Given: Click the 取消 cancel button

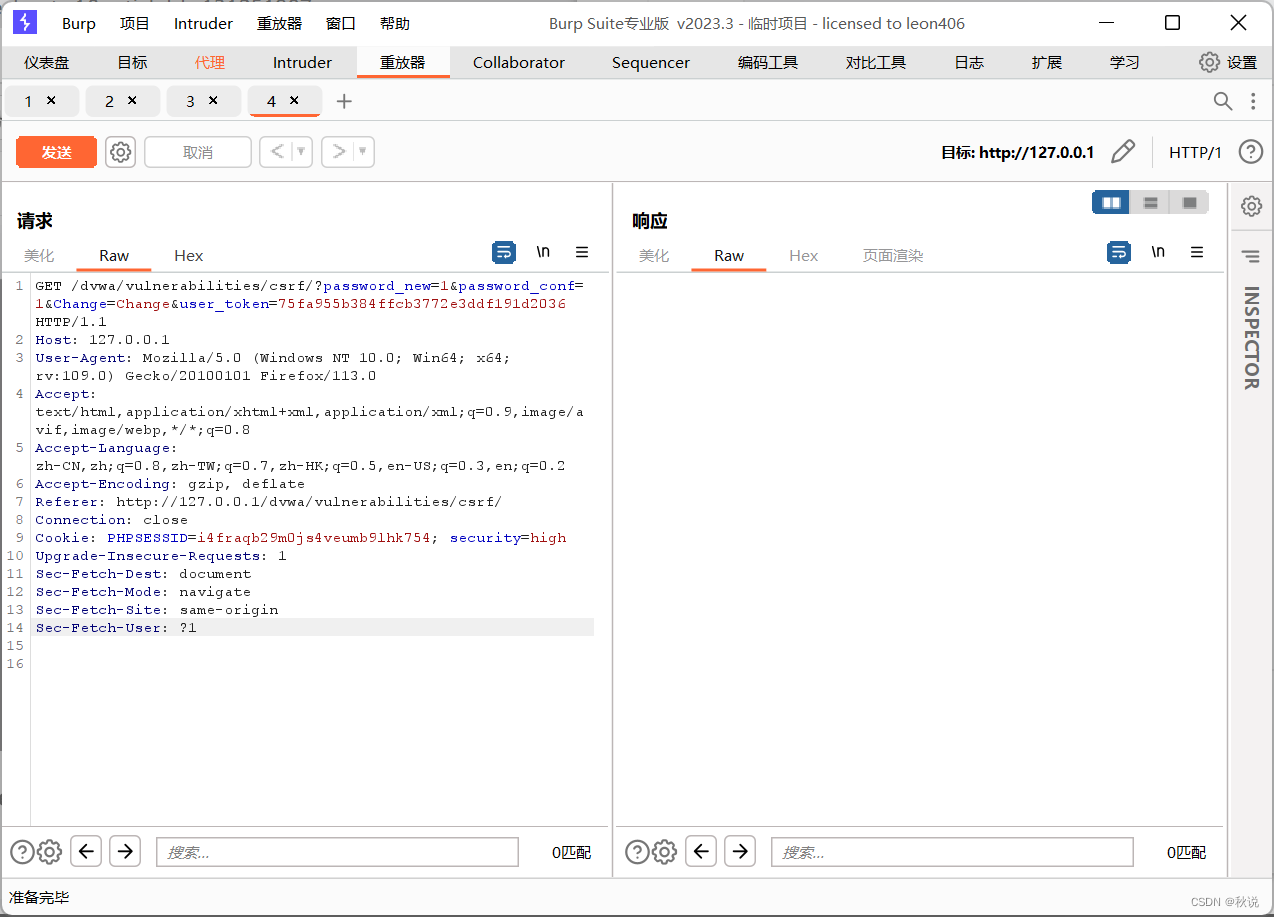Looking at the screenshot, I should click(x=198, y=152).
